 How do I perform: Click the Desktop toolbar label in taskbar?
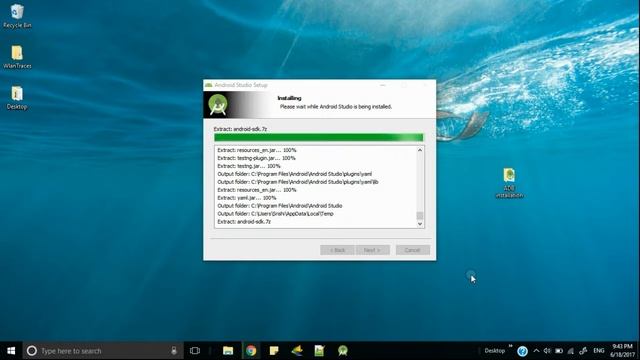pyautogui.click(x=494, y=351)
